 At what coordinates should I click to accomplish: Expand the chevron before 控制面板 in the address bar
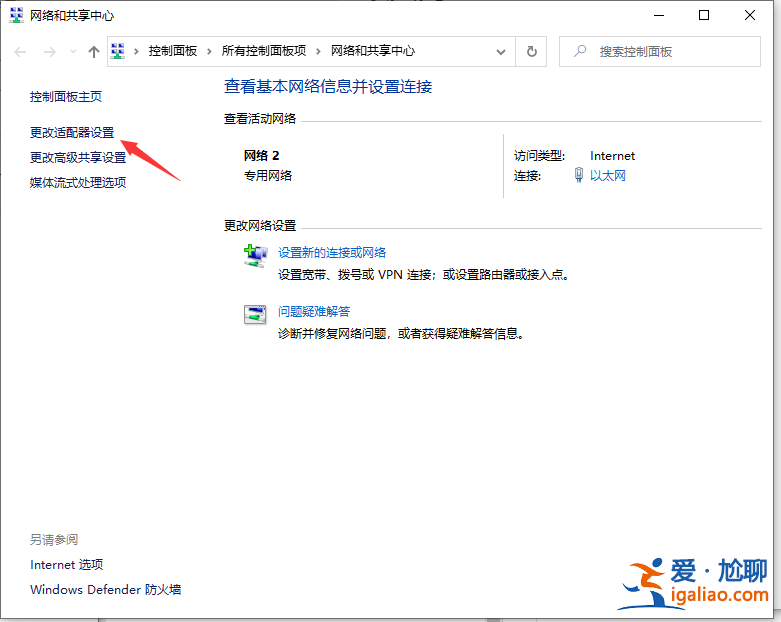[x=136, y=51]
